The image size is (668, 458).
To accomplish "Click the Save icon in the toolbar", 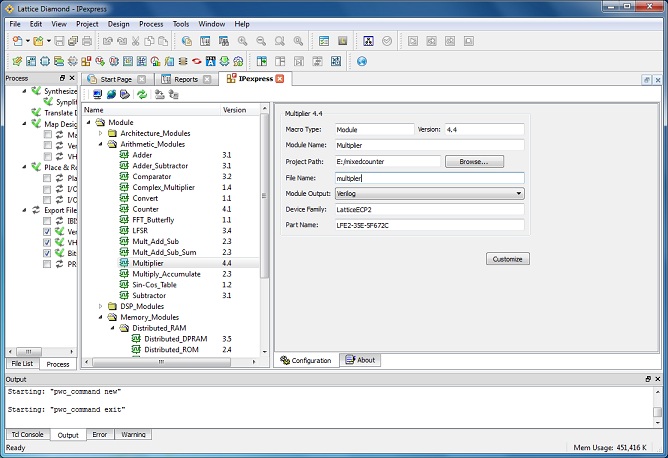I will (x=59, y=41).
